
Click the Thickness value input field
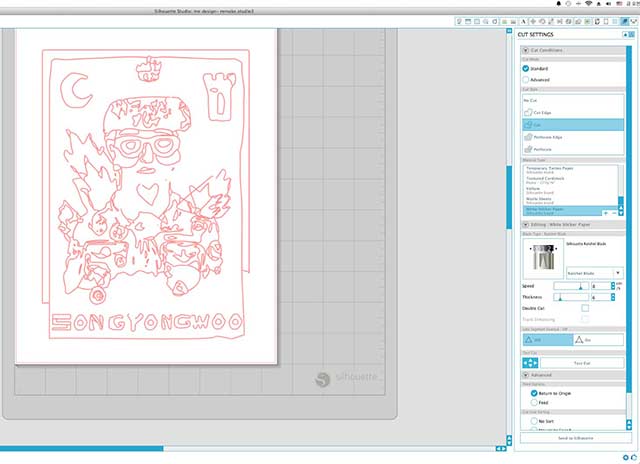pos(600,297)
